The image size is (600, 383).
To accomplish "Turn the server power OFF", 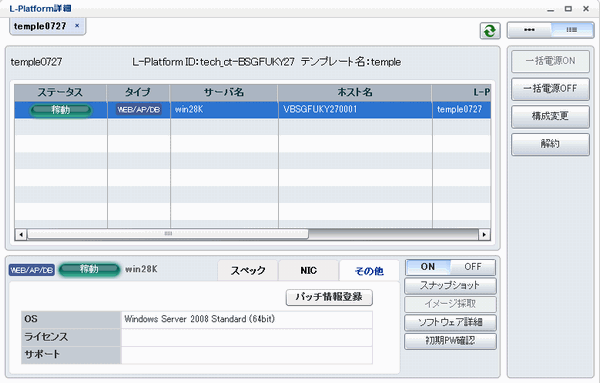I will (x=473, y=267).
